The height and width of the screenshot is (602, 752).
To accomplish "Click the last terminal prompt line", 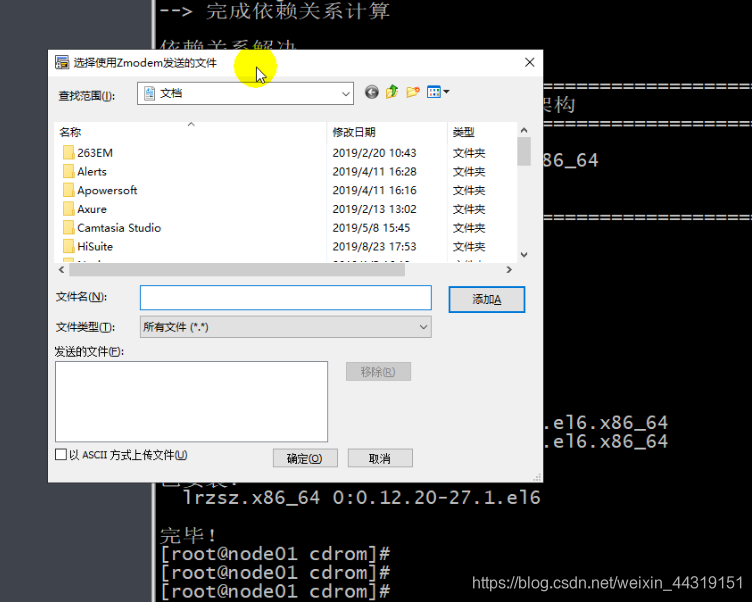I will pos(275,592).
